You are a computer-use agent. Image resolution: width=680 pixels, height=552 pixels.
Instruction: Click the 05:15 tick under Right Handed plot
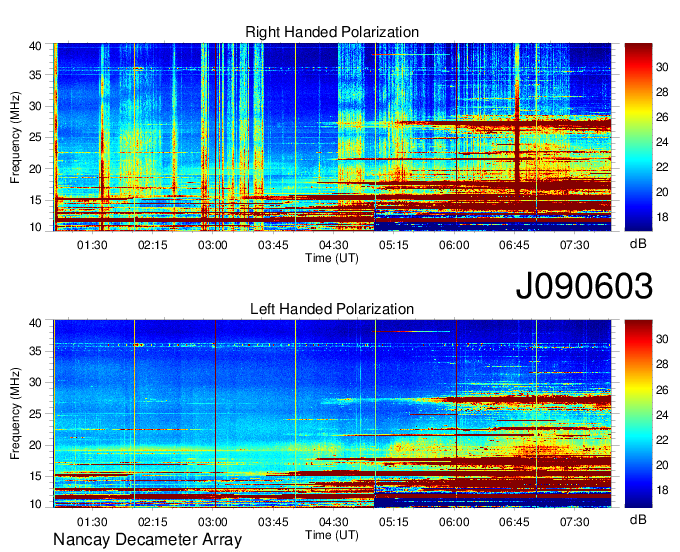[393, 245]
